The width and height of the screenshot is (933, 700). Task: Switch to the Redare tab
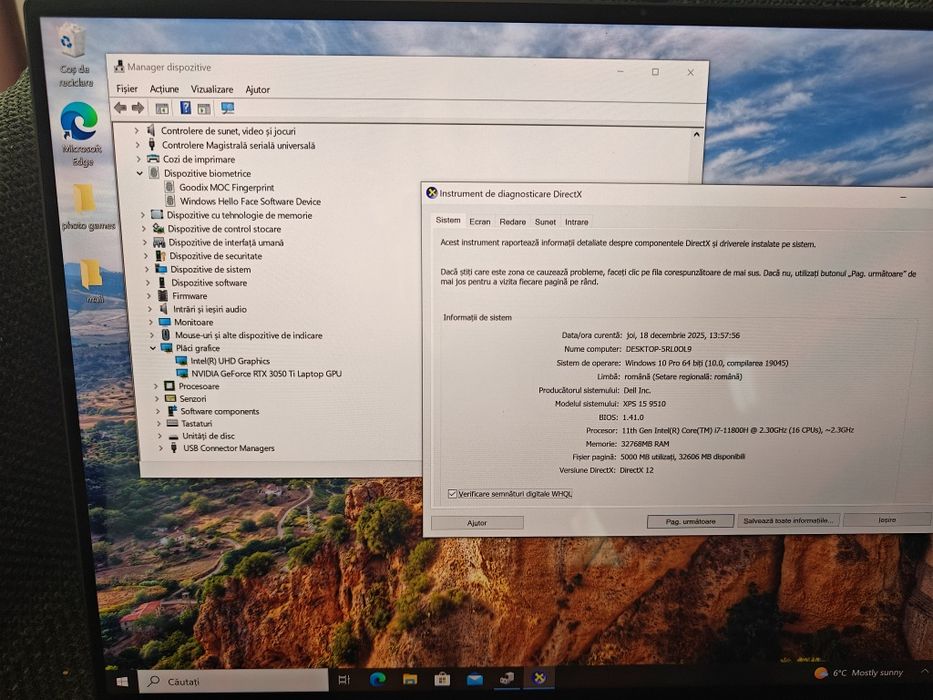coord(512,221)
